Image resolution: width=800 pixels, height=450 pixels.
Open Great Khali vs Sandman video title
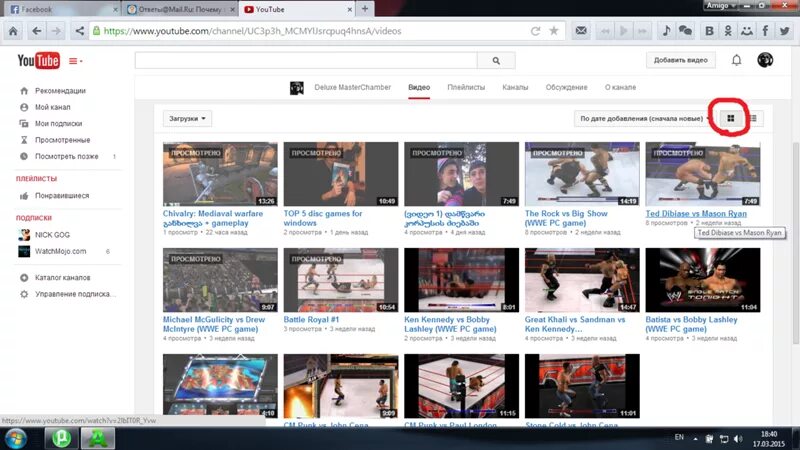pyautogui.click(x=575, y=324)
